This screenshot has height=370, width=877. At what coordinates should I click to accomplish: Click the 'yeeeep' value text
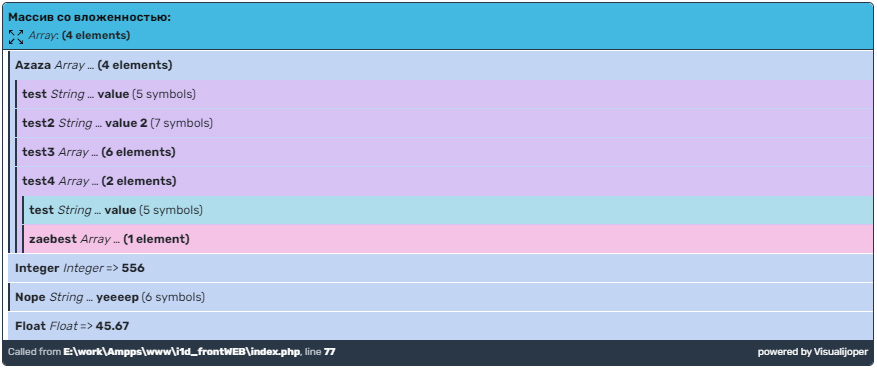pos(117,297)
